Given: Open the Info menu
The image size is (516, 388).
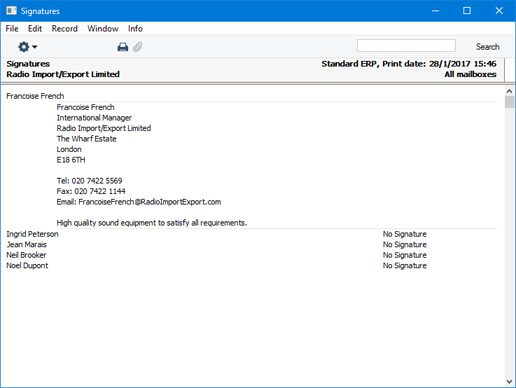Looking at the screenshot, I should 135,29.
